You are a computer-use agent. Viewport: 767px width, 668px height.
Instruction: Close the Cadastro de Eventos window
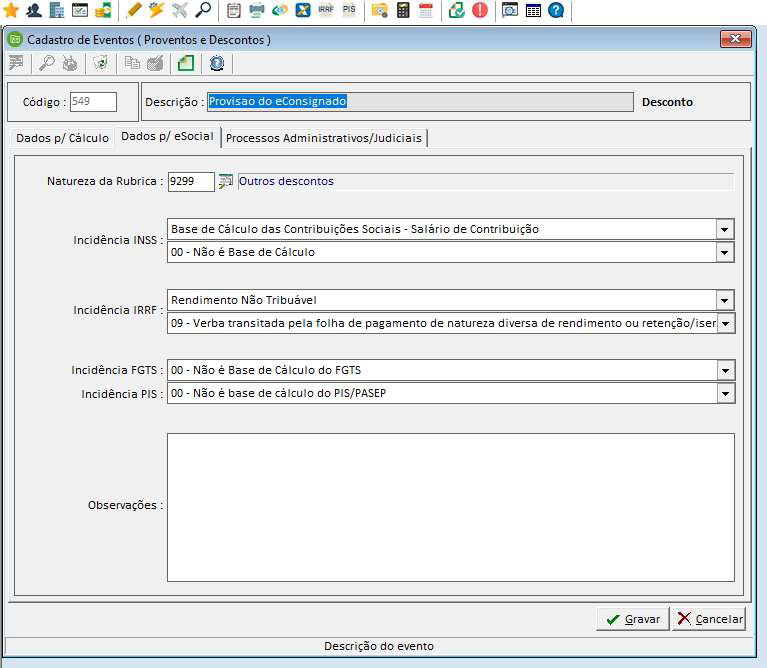point(735,39)
